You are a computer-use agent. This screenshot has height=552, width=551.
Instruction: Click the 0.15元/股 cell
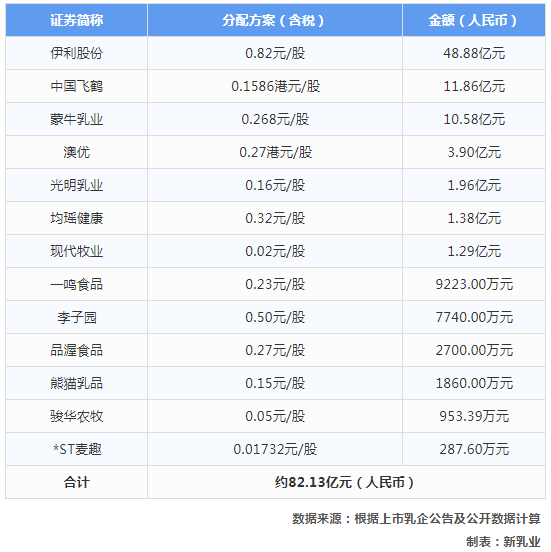[x=275, y=383]
